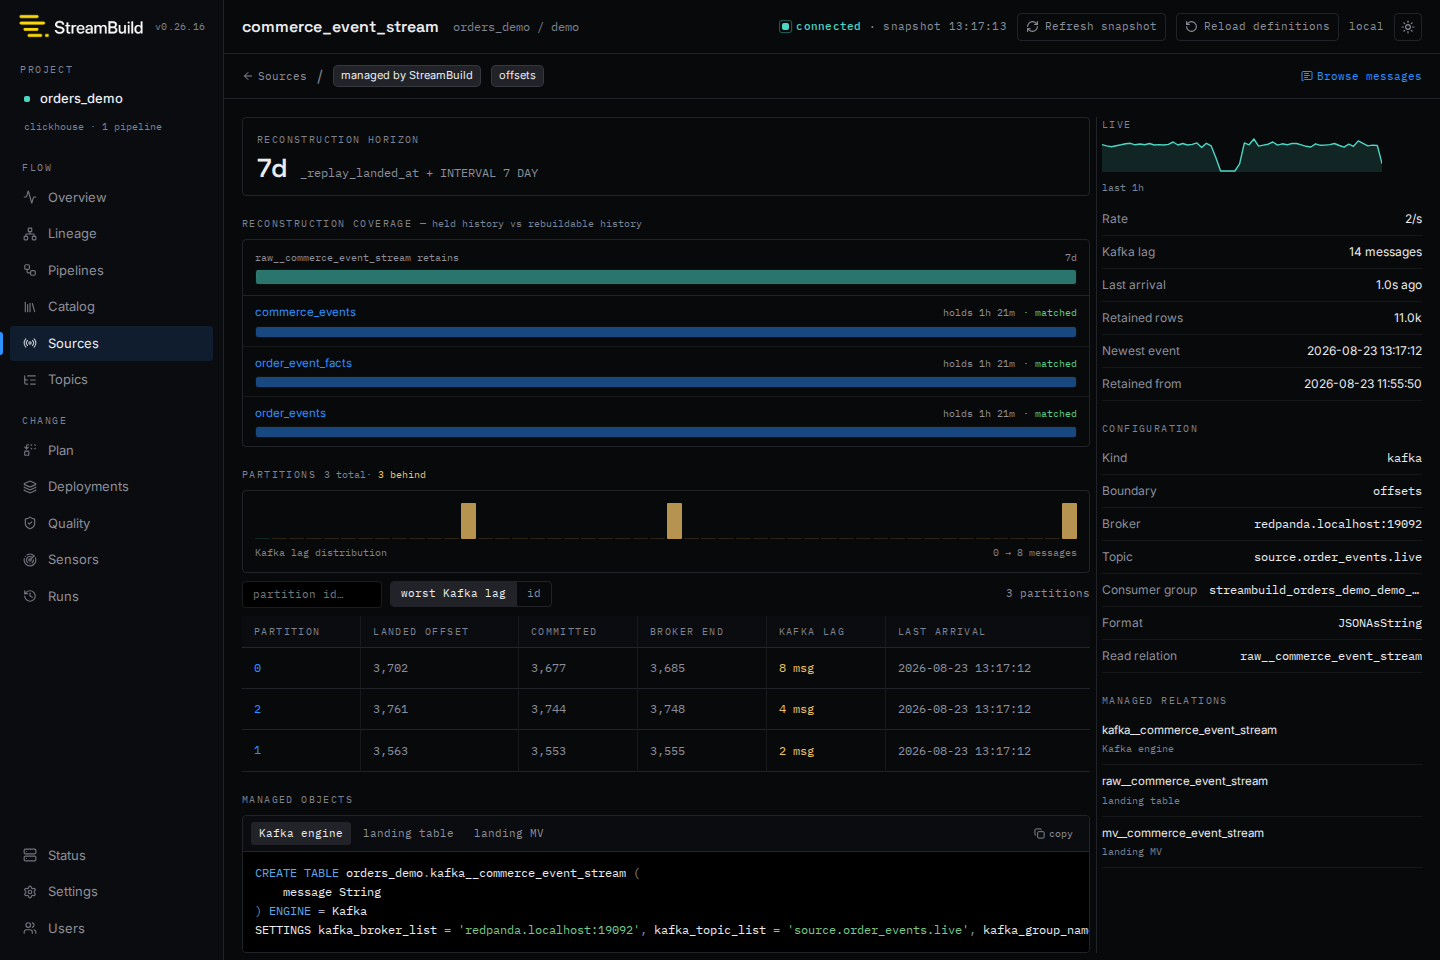This screenshot has width=1440, height=960.
Task: Open the Browse messages link
Action: [x=1361, y=76]
